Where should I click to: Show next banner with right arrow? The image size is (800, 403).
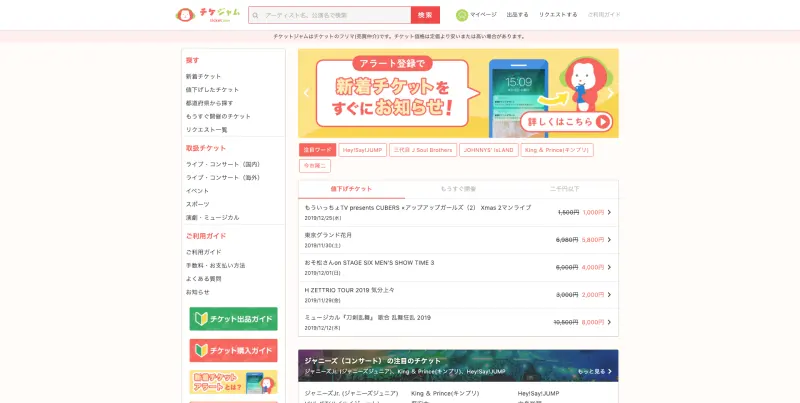[610, 93]
